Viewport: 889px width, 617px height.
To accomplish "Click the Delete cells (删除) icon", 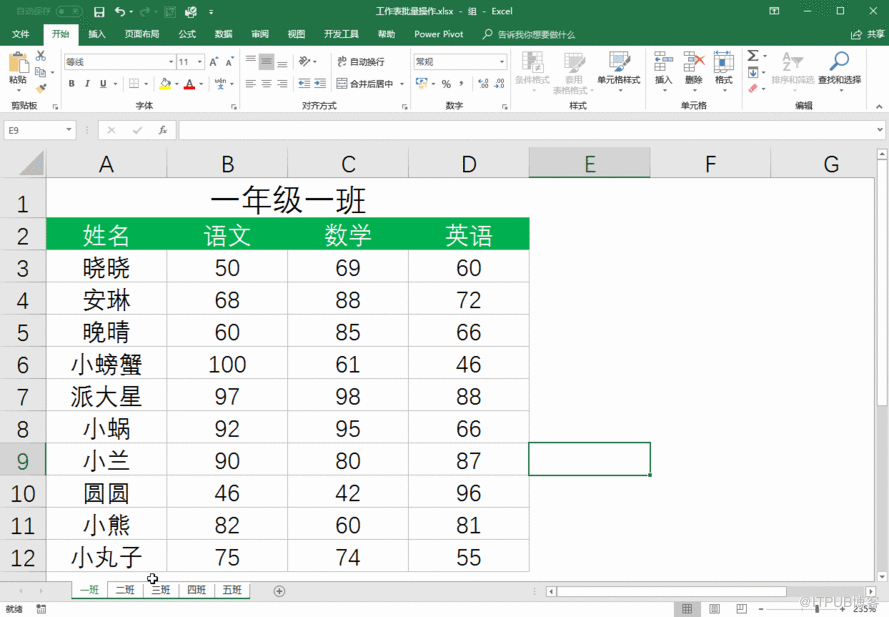I will (693, 67).
